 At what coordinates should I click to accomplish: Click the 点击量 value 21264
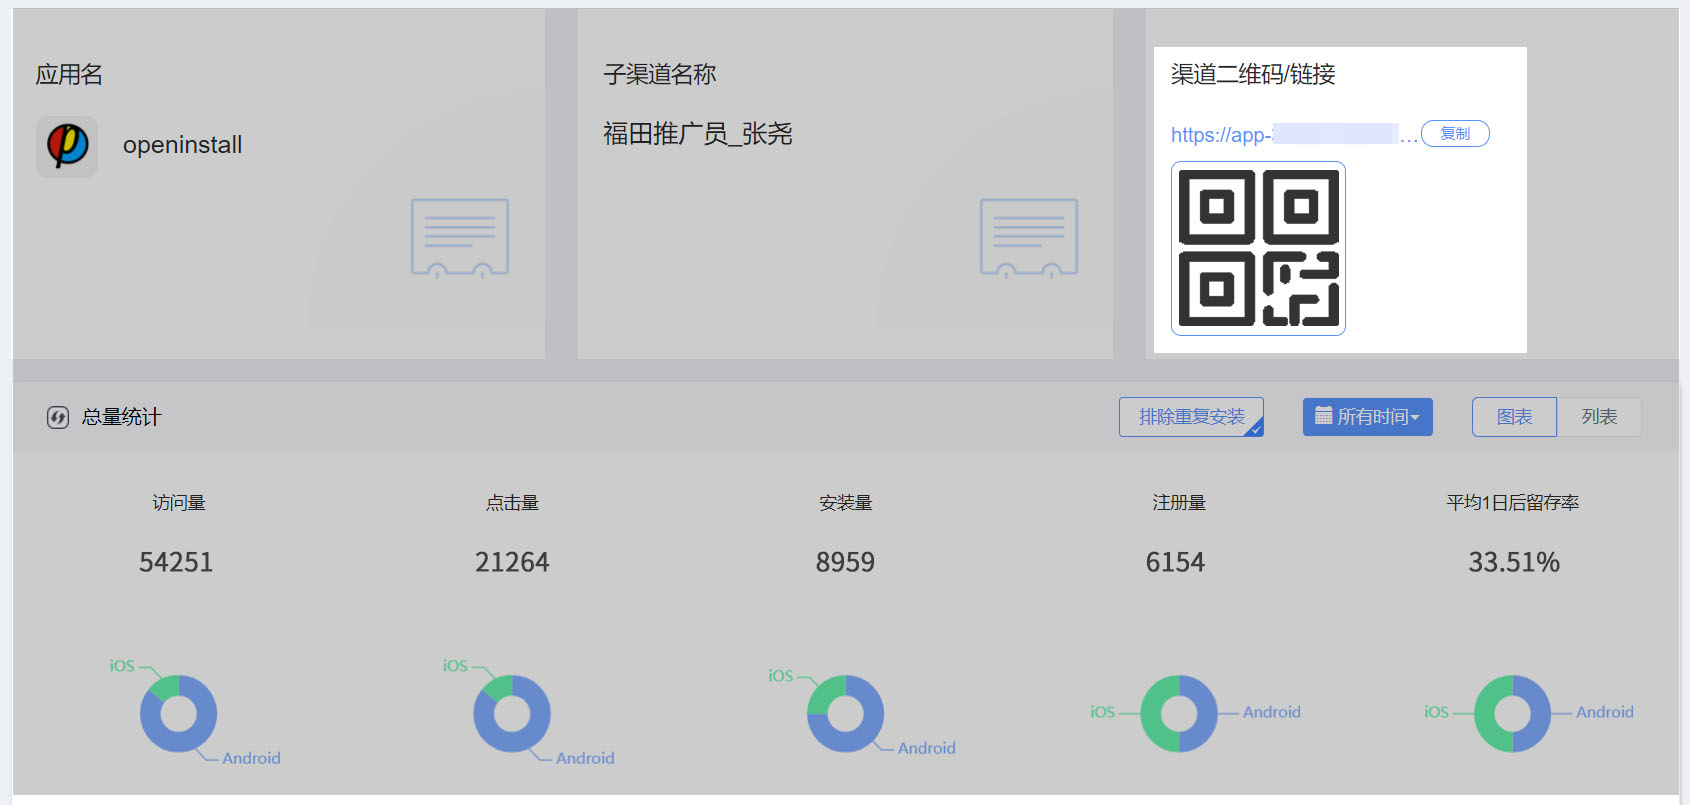tap(512, 562)
